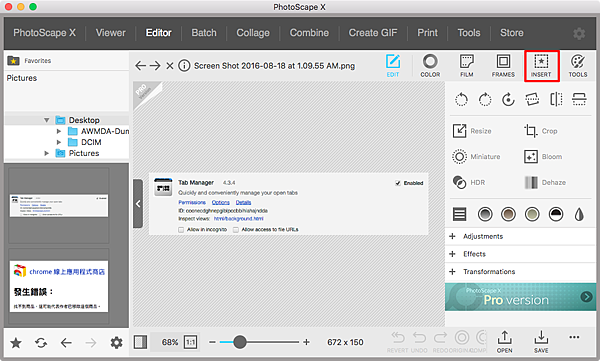The height and width of the screenshot is (361, 600).
Task: Switch to the Viewer tab
Action: pyautogui.click(x=111, y=33)
